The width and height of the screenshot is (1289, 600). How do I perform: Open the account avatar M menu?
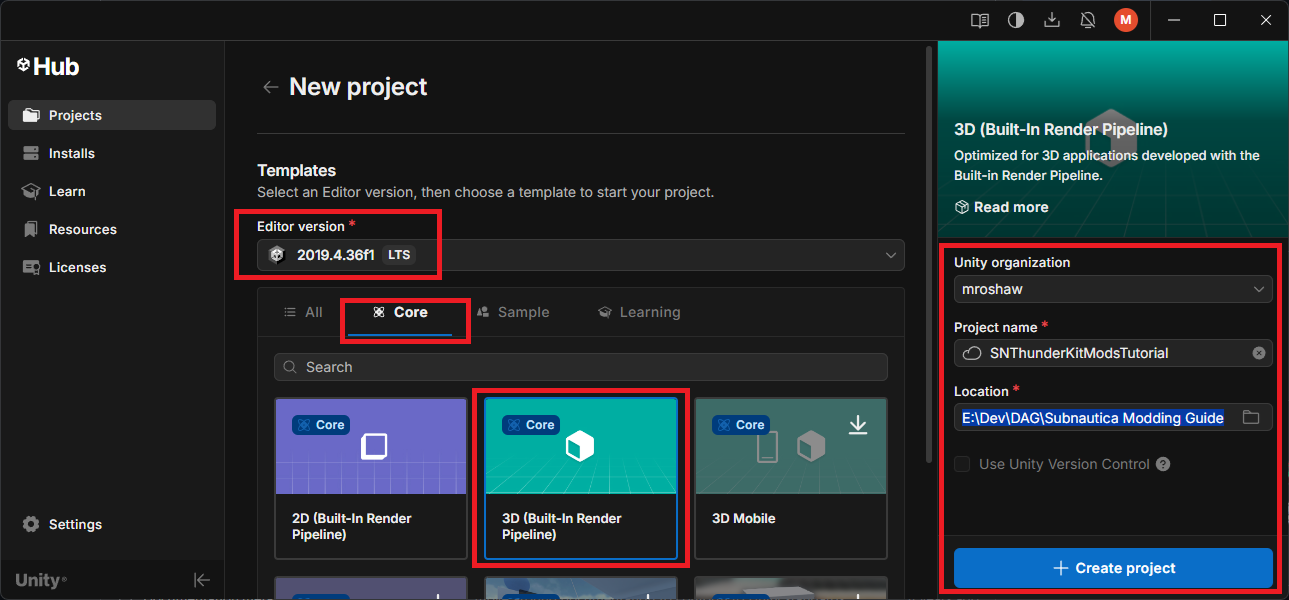pyautogui.click(x=1126, y=20)
